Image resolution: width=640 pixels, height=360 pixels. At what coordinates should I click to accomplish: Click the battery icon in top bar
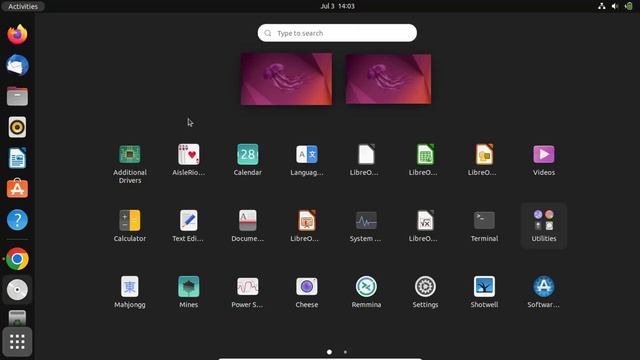(x=629, y=6)
